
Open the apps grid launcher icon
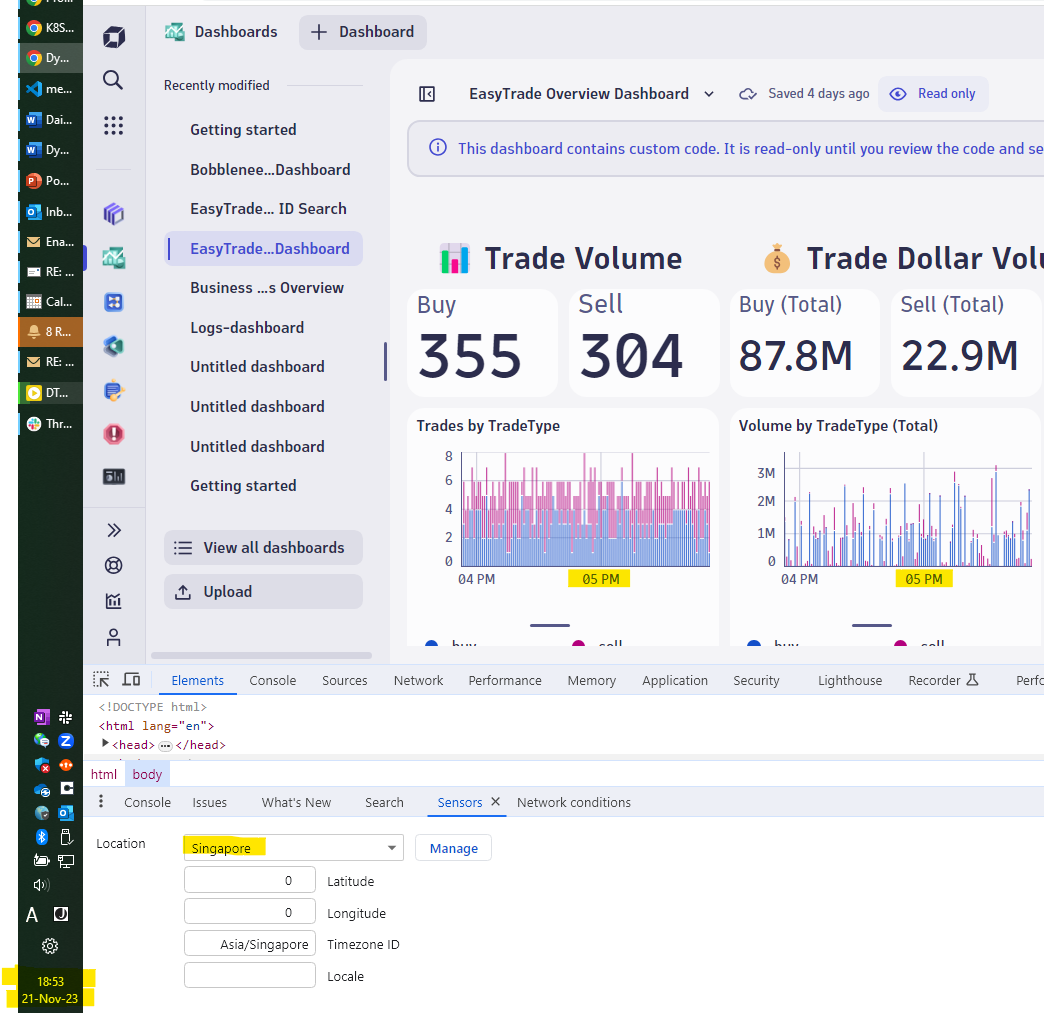(x=113, y=125)
